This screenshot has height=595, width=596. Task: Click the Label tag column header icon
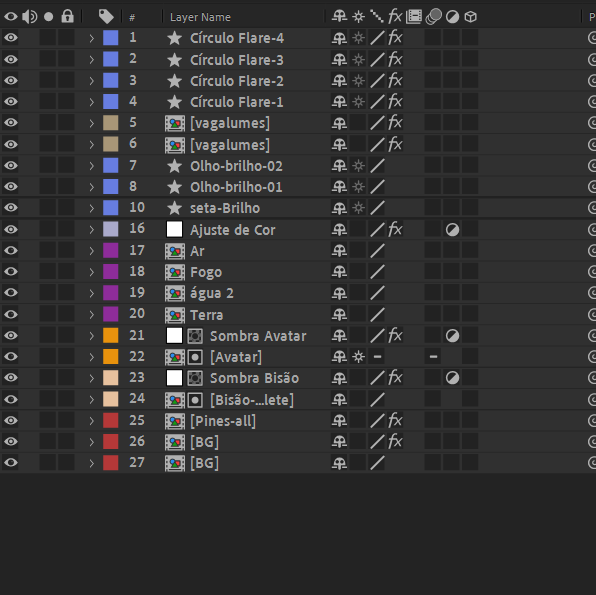[x=106, y=16]
